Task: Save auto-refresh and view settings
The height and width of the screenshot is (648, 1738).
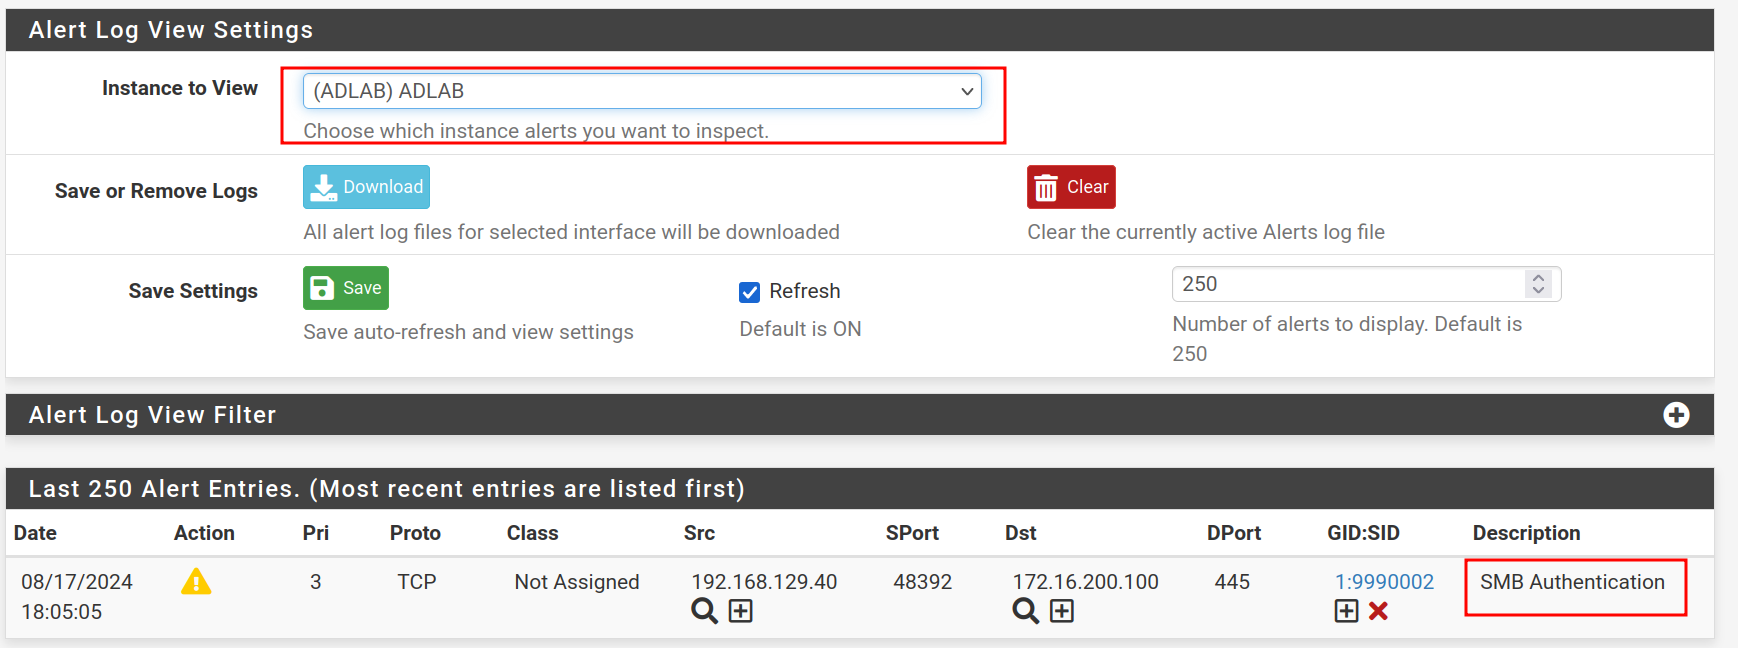Action: (346, 288)
